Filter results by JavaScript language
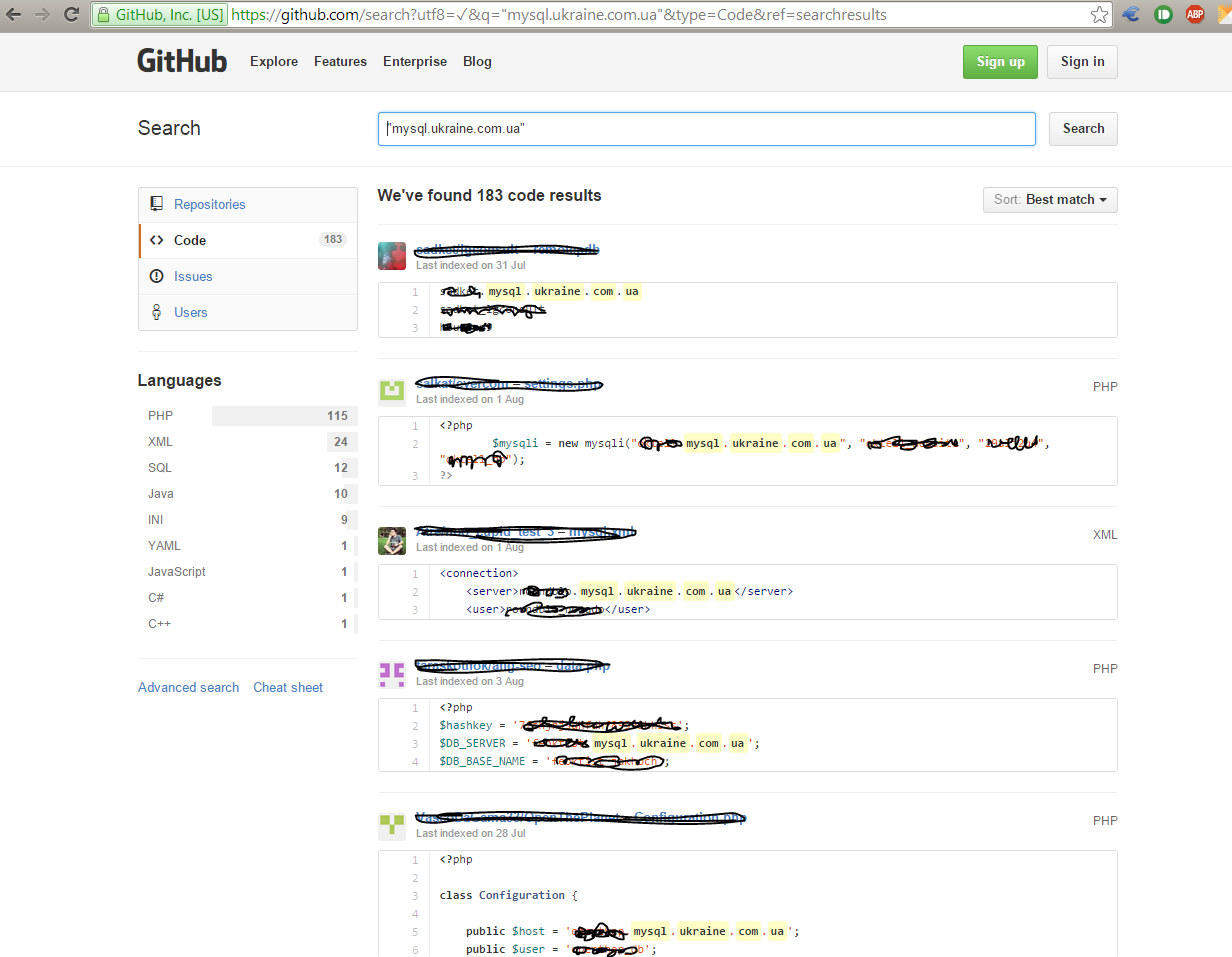Image resolution: width=1232 pixels, height=957 pixels. (x=248, y=571)
